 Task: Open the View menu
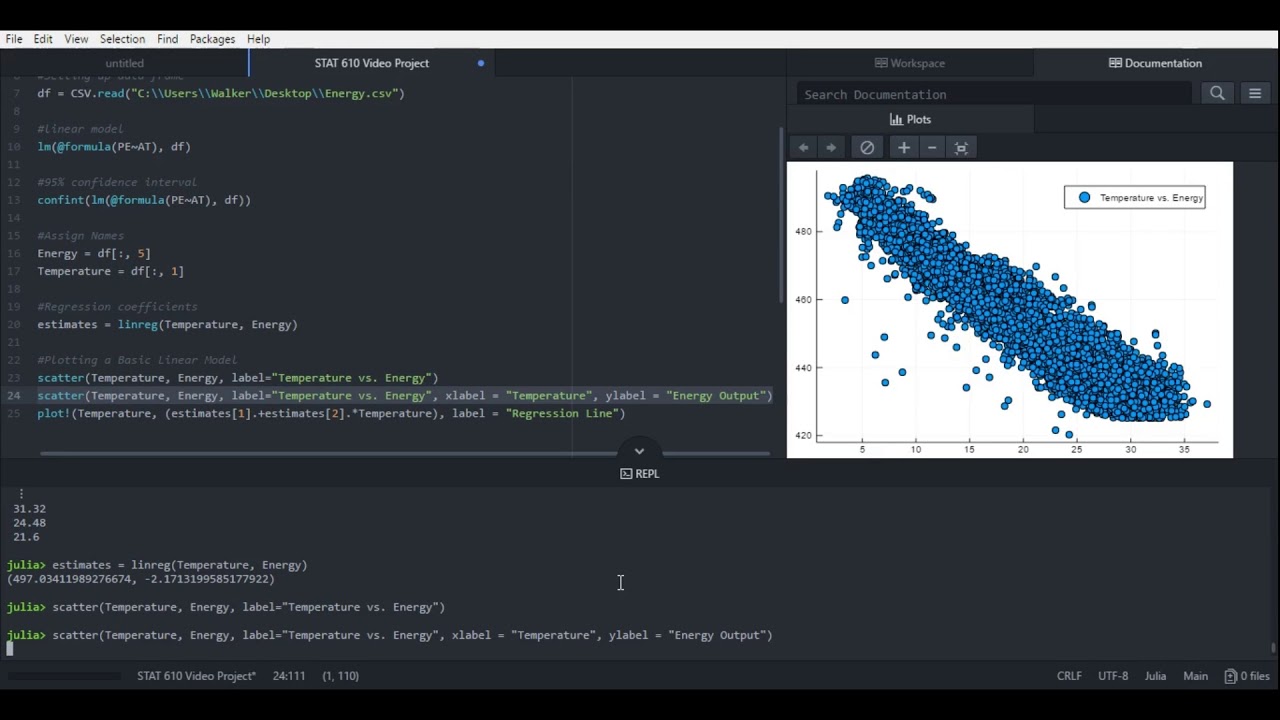coord(76,39)
